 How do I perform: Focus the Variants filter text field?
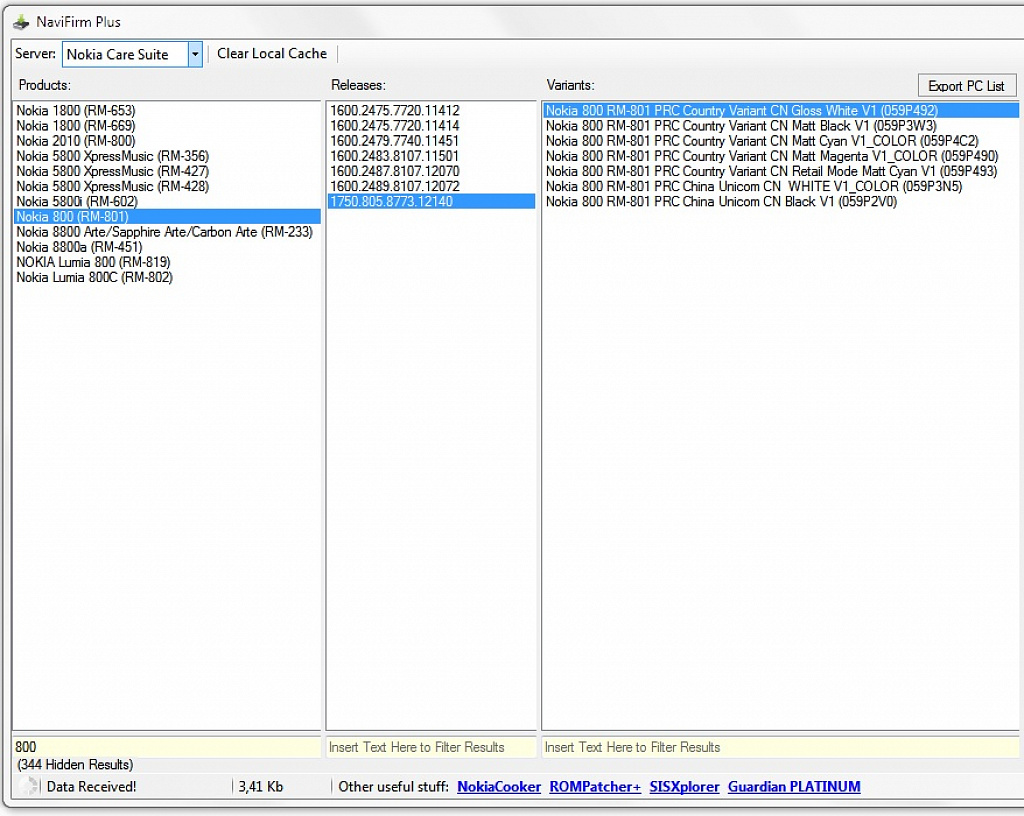click(x=780, y=747)
